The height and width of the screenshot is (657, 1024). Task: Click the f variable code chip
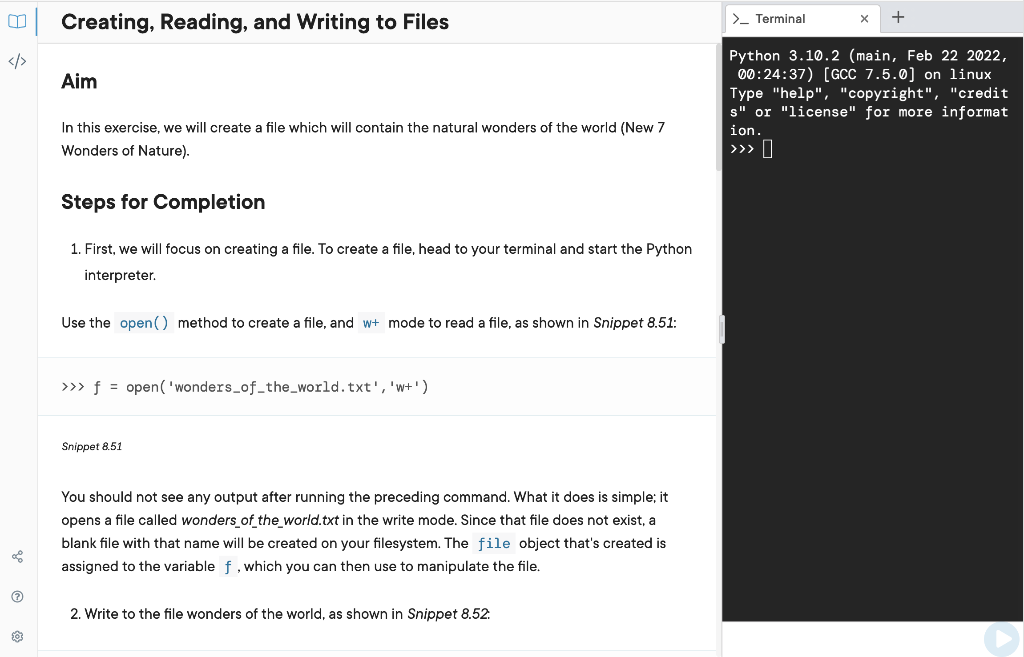(x=228, y=566)
